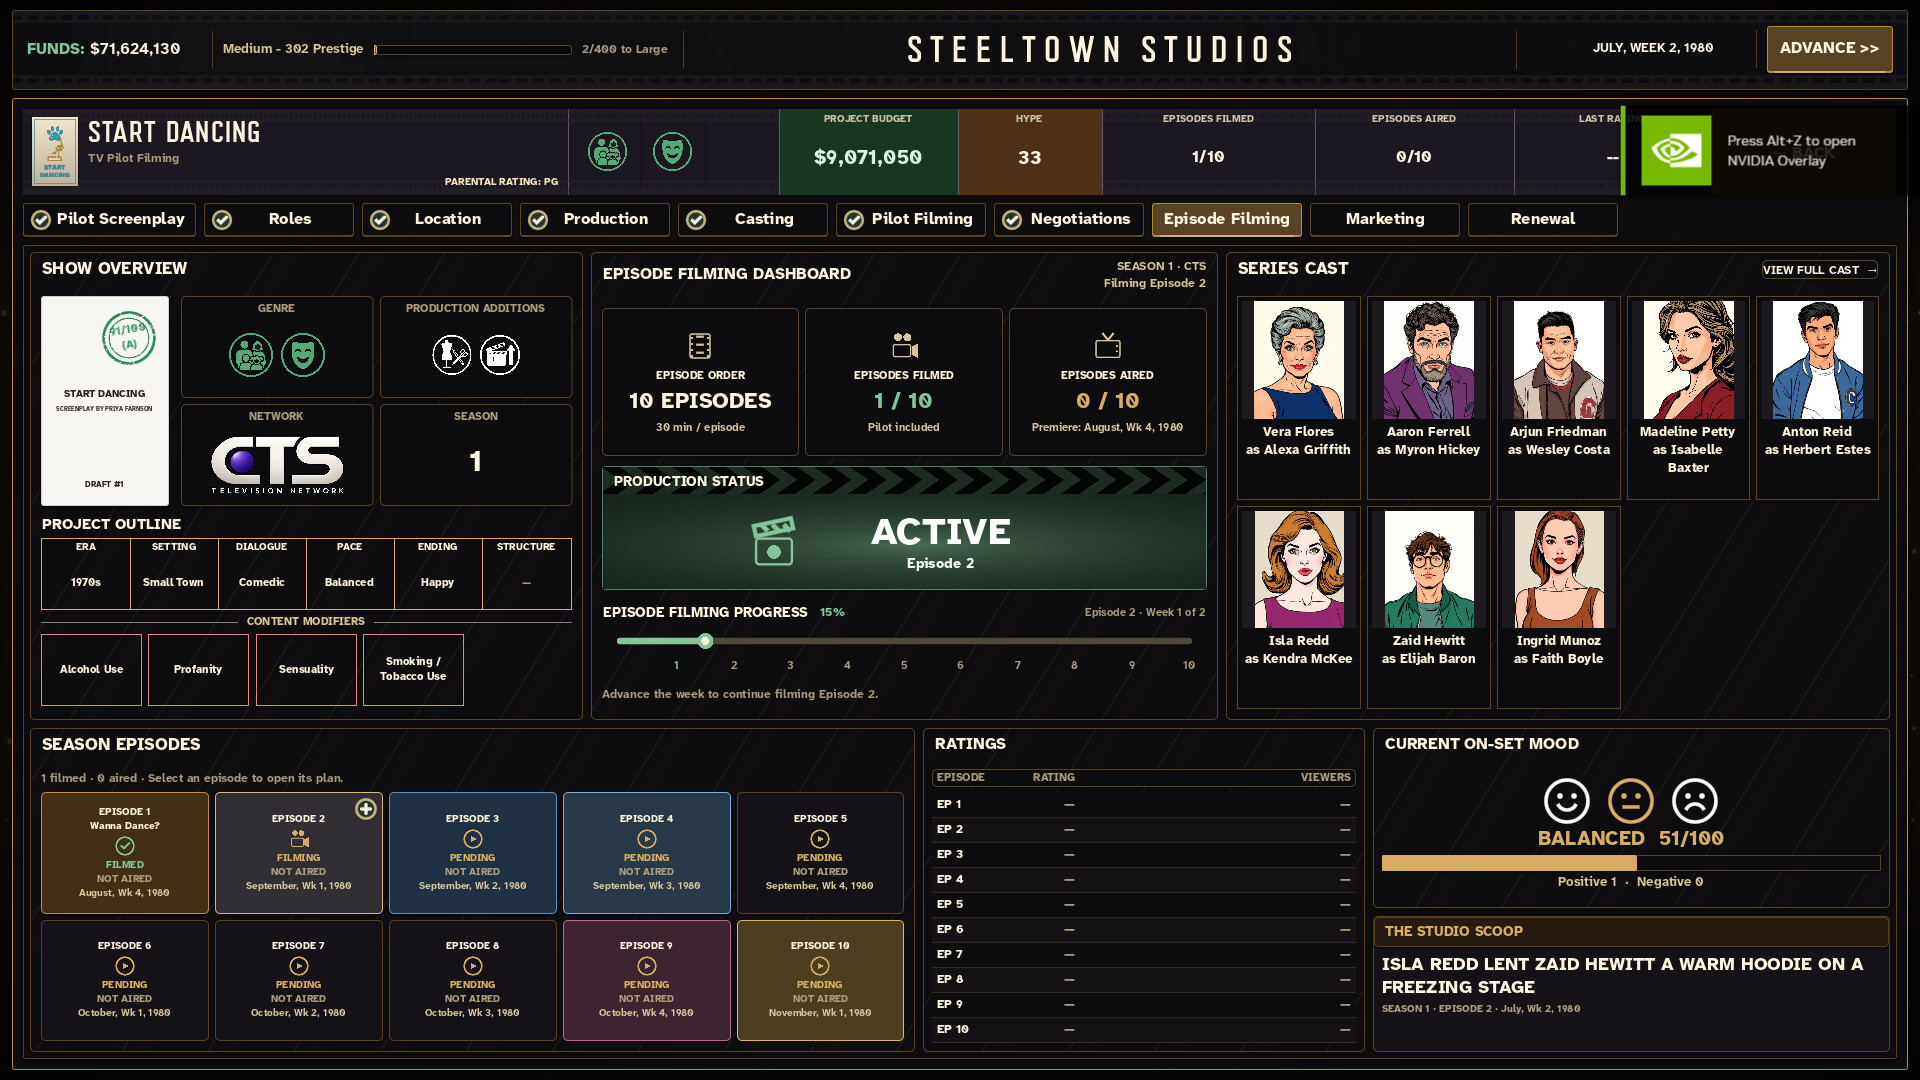This screenshot has width=1920, height=1080.
Task: Open the Casting tab
Action: point(753,219)
